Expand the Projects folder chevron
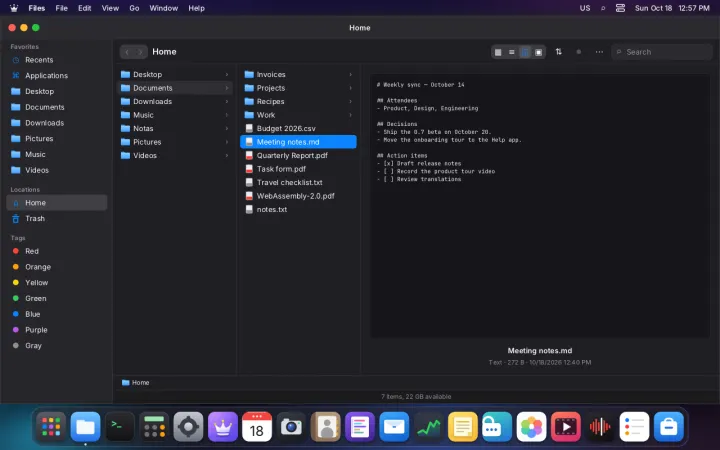The width and height of the screenshot is (720, 450). pyautogui.click(x=350, y=88)
